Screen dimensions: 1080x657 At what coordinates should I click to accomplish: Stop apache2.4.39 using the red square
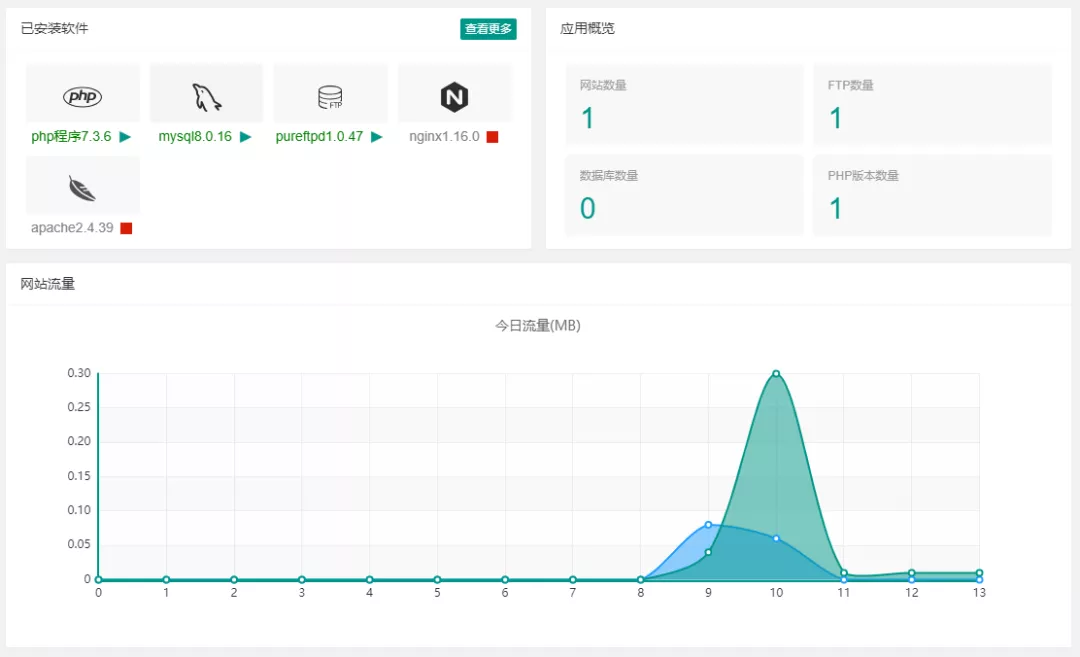(126, 228)
